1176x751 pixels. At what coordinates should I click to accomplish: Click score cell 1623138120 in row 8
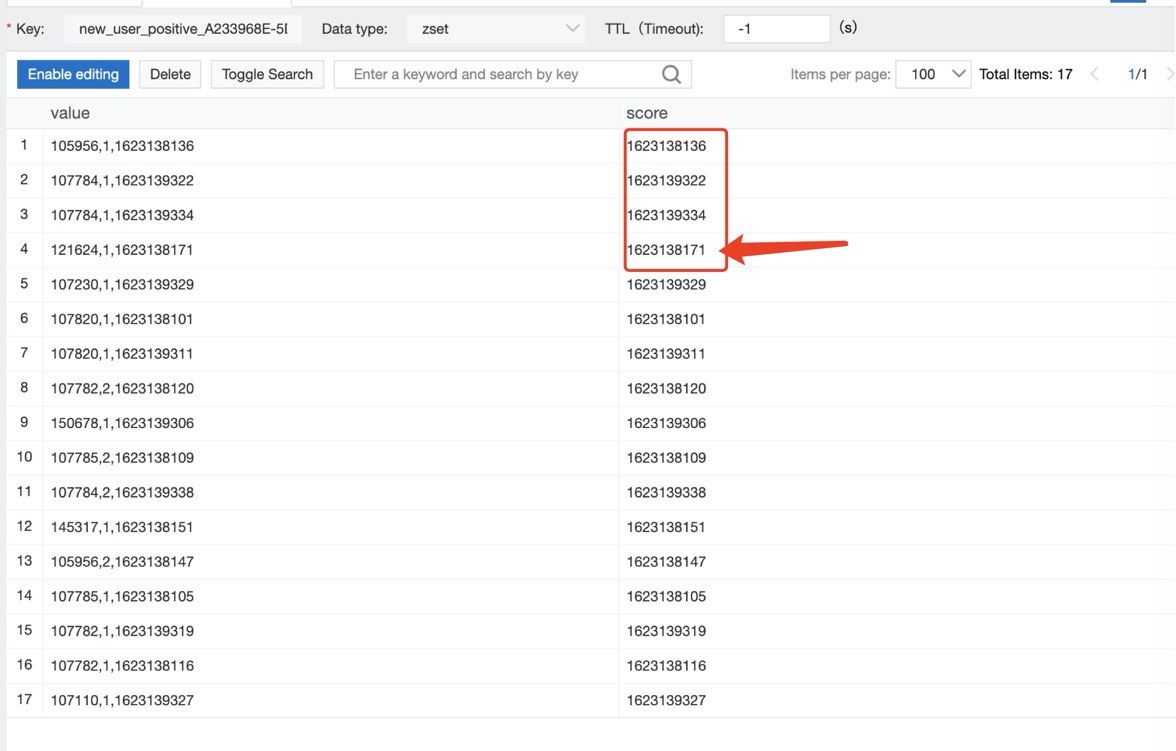click(x=666, y=388)
